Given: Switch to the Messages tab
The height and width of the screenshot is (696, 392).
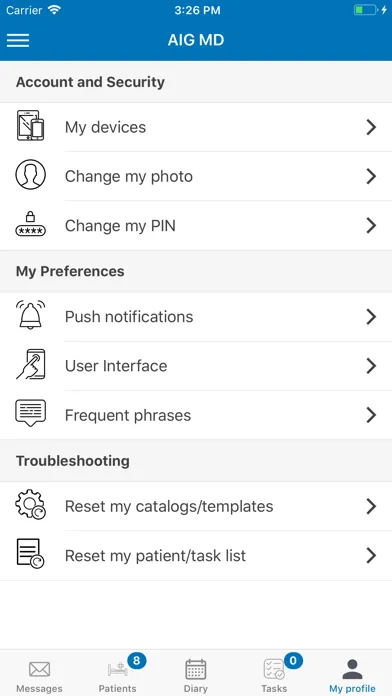Looking at the screenshot, I should pos(39,675).
